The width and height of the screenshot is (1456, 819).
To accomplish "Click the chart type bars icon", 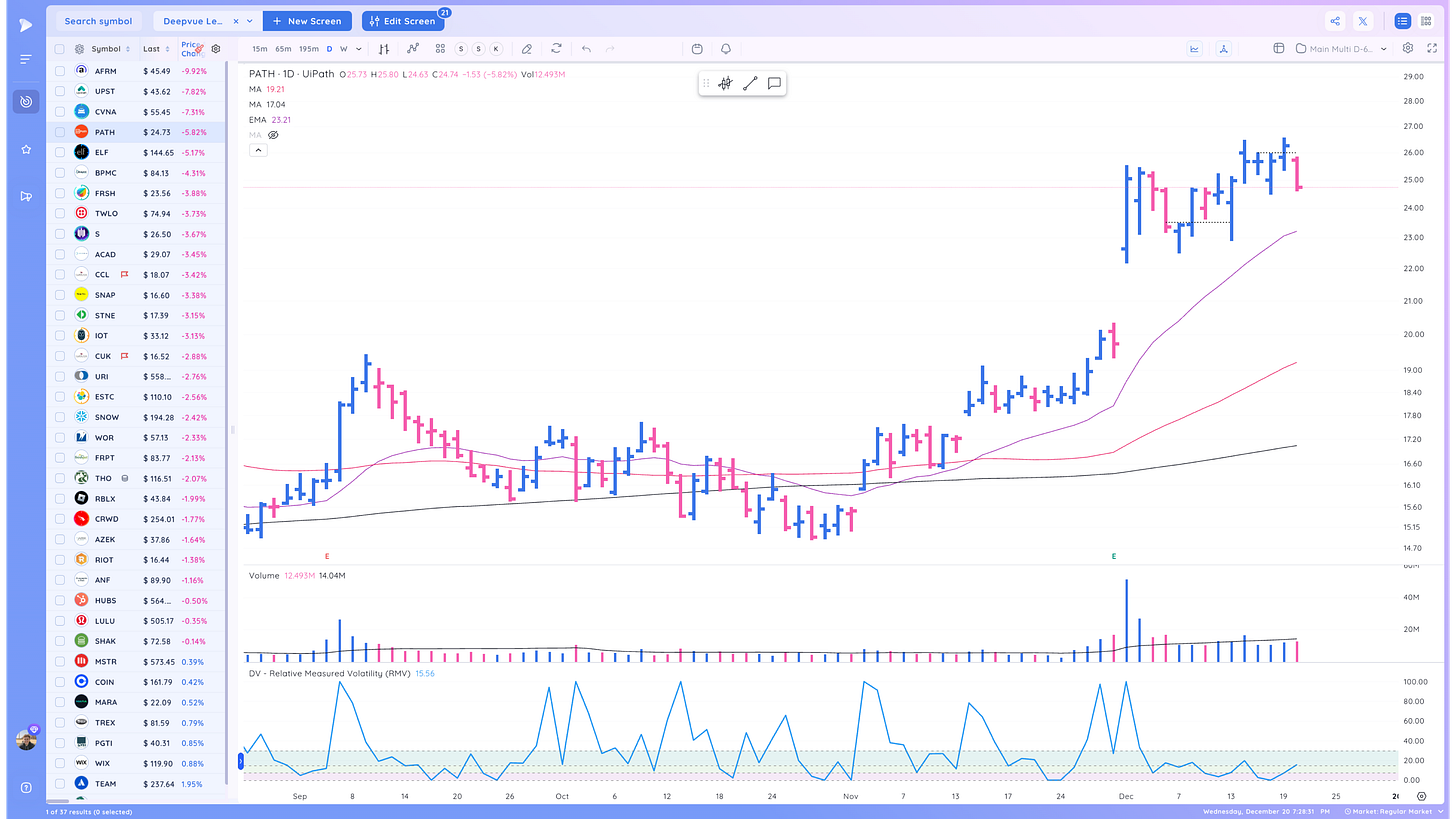I will click(x=384, y=48).
